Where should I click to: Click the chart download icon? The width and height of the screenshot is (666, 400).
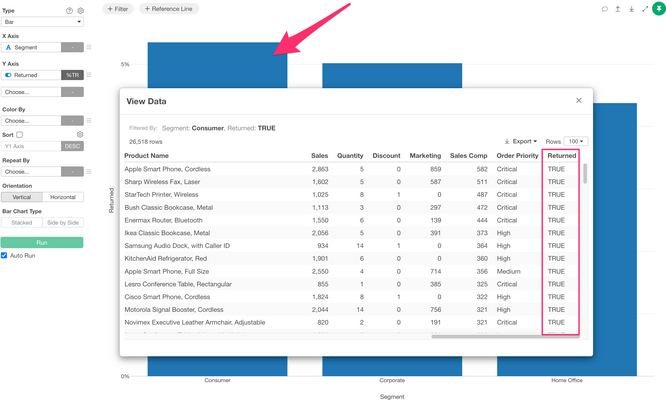[632, 9]
